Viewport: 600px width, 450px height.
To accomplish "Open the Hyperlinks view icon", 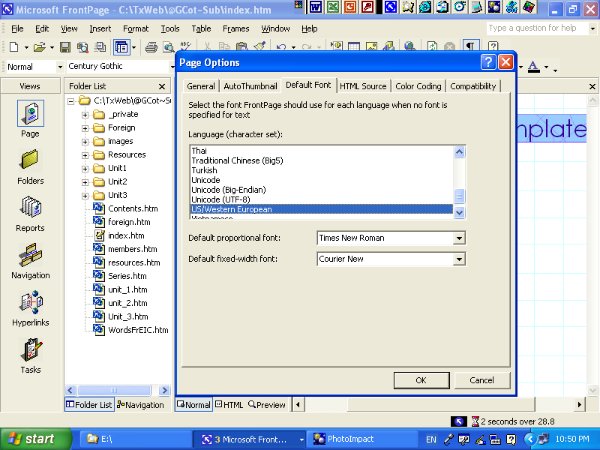I will 30,308.
